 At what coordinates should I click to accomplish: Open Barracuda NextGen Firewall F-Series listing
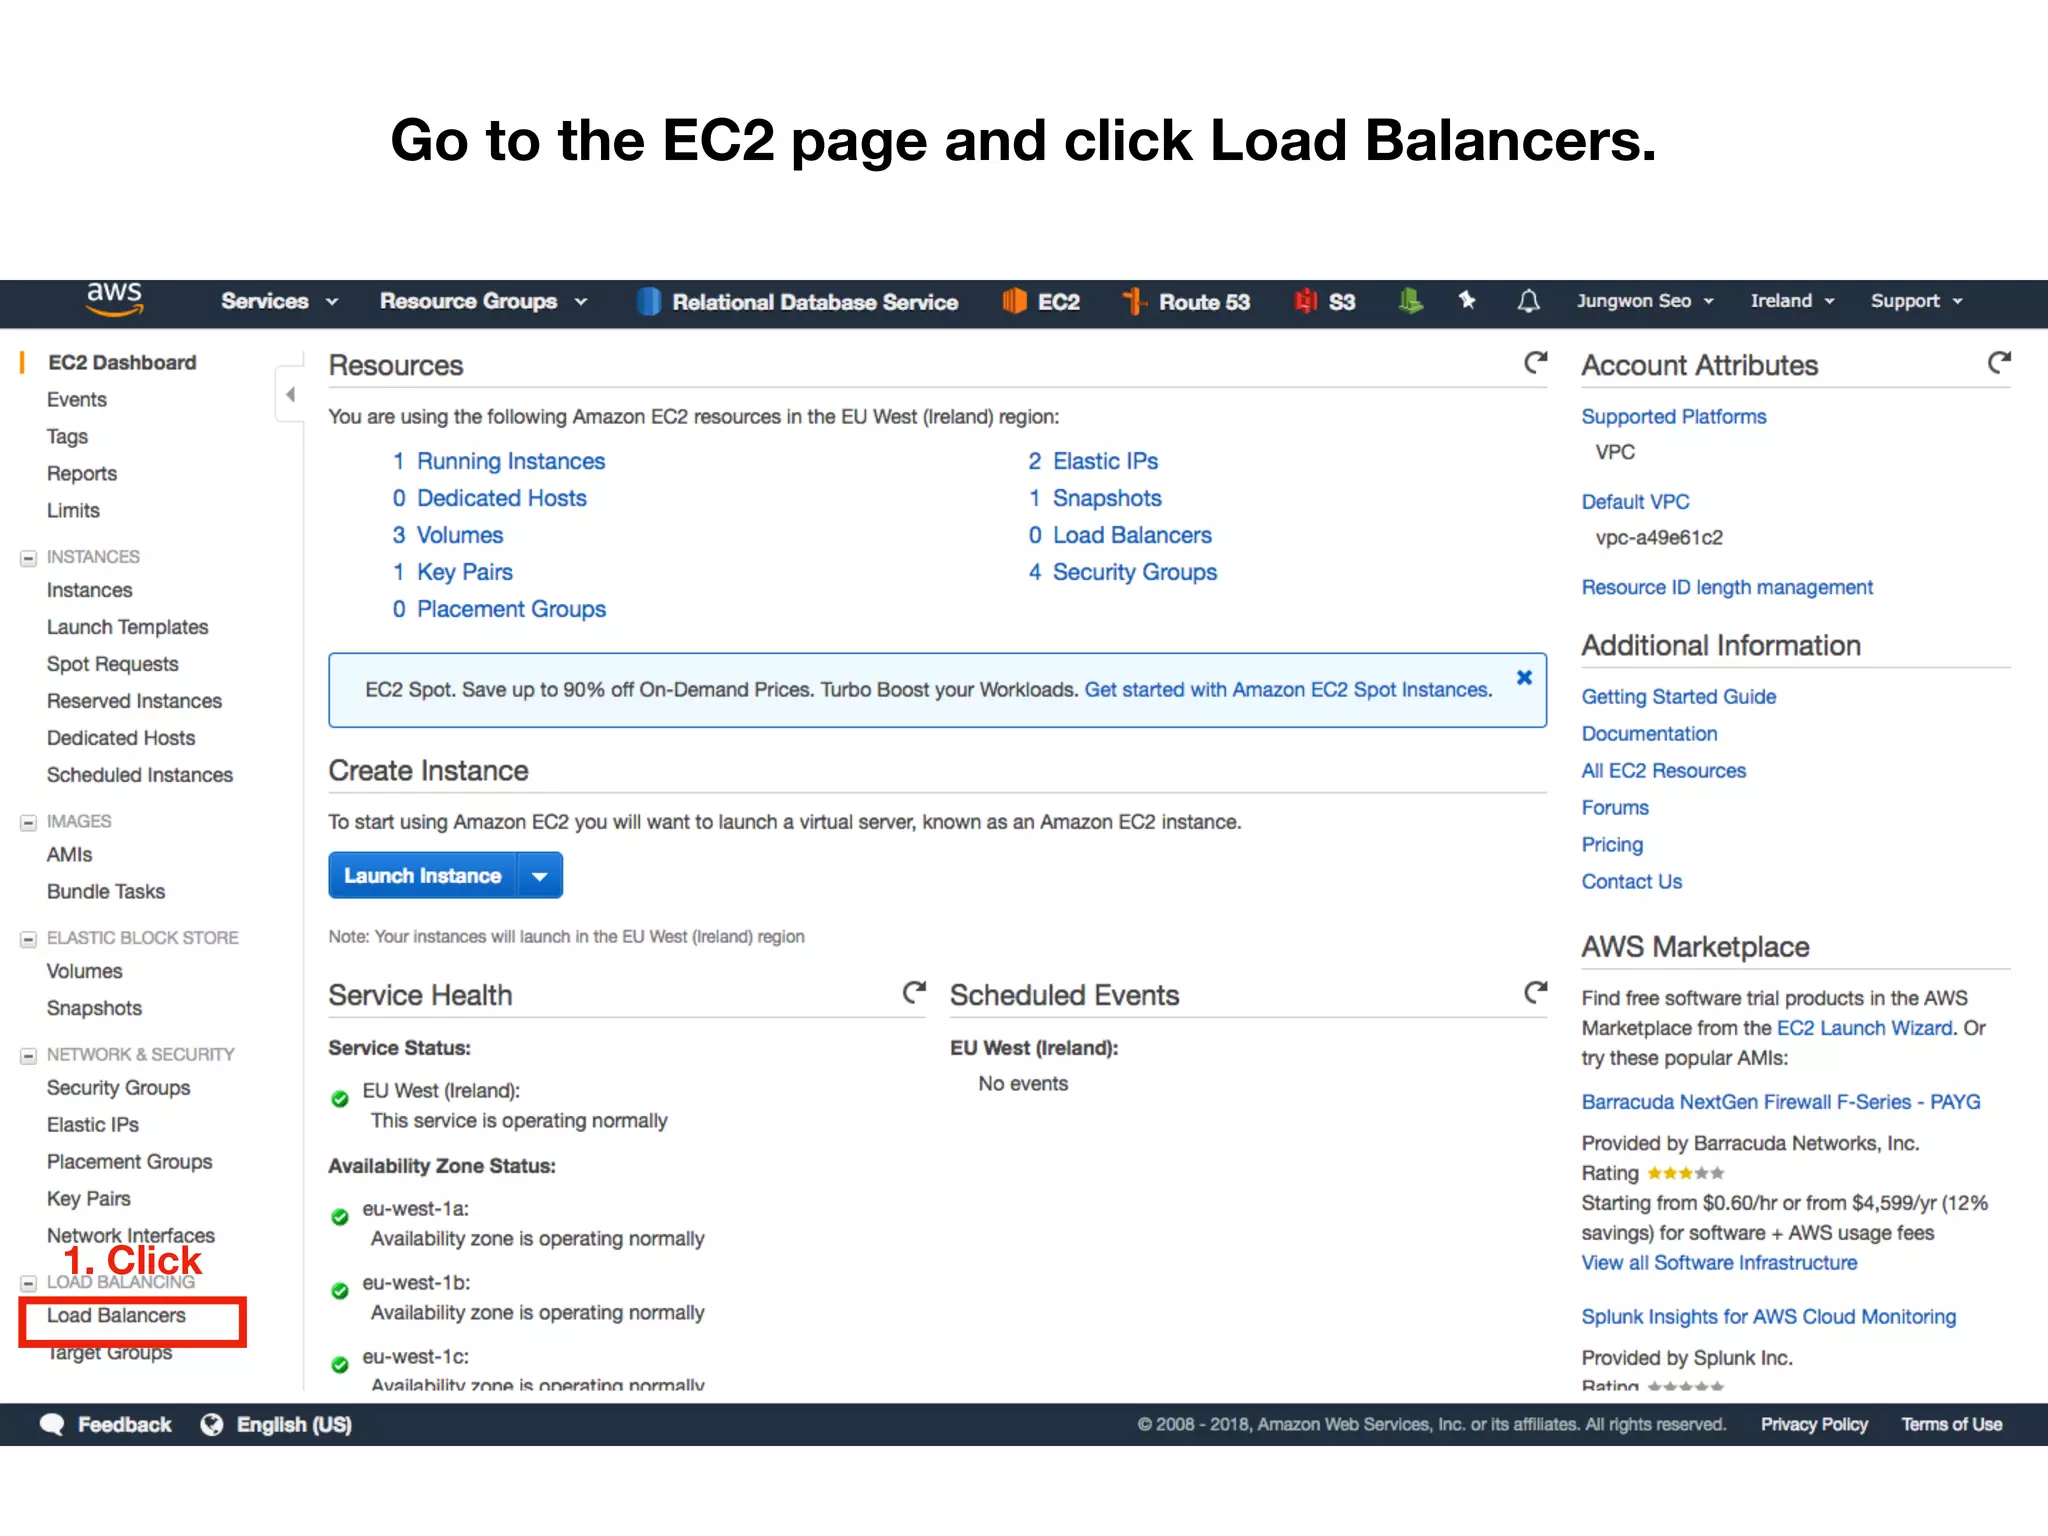click(x=1781, y=1101)
